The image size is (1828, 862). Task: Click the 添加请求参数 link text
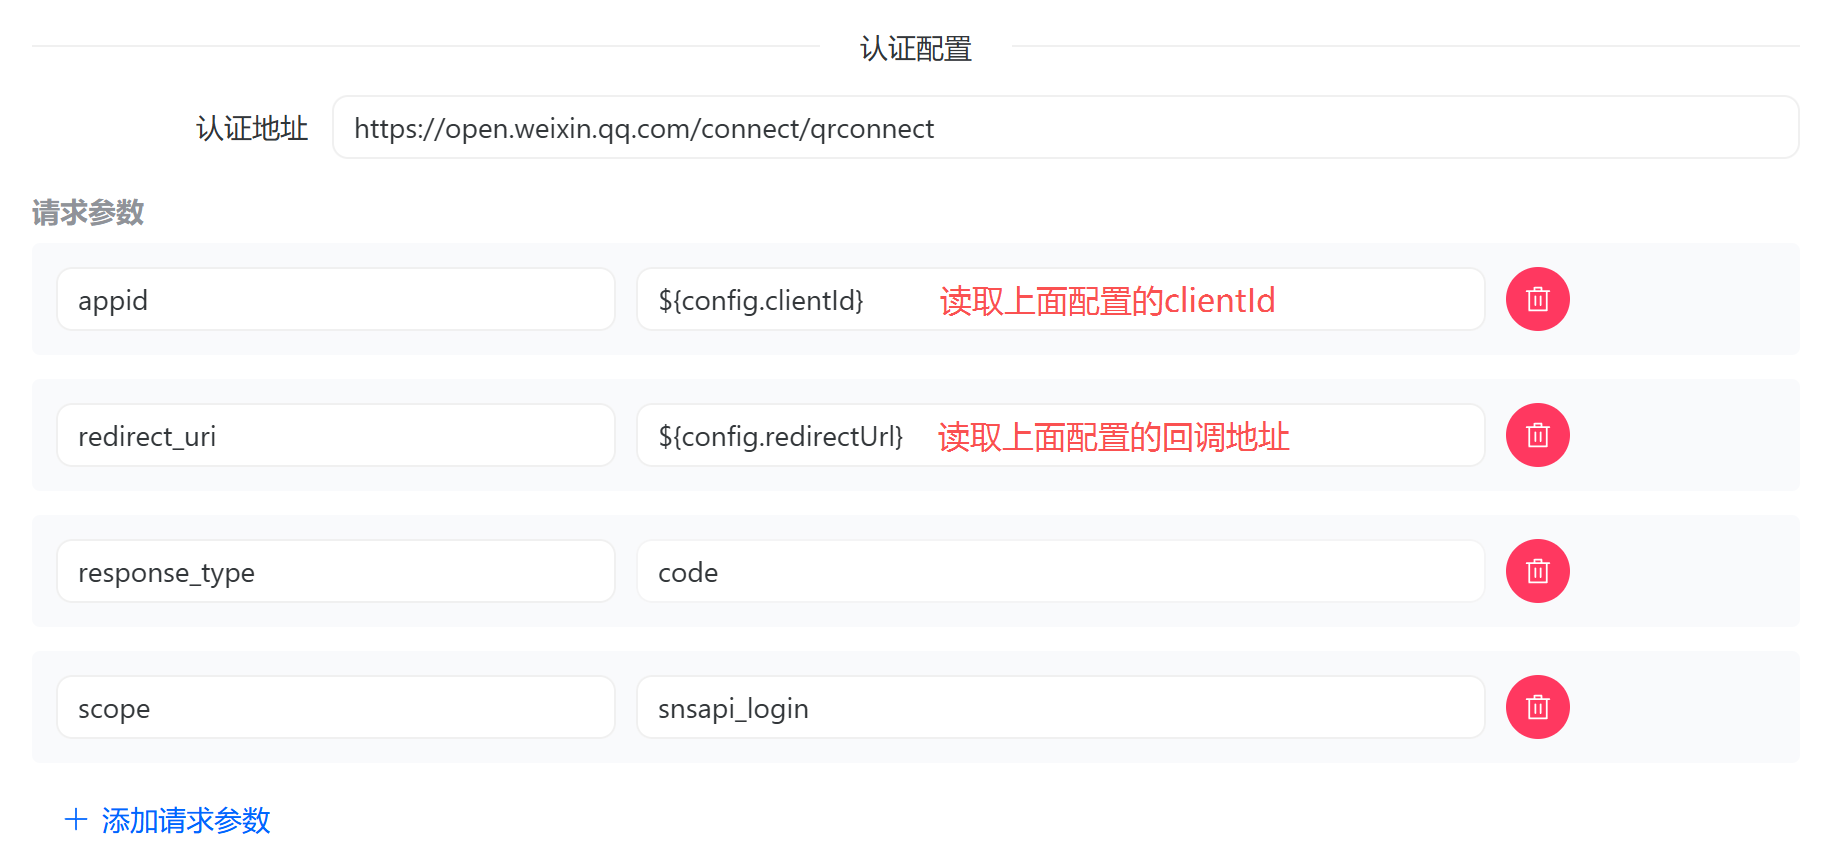(186, 820)
